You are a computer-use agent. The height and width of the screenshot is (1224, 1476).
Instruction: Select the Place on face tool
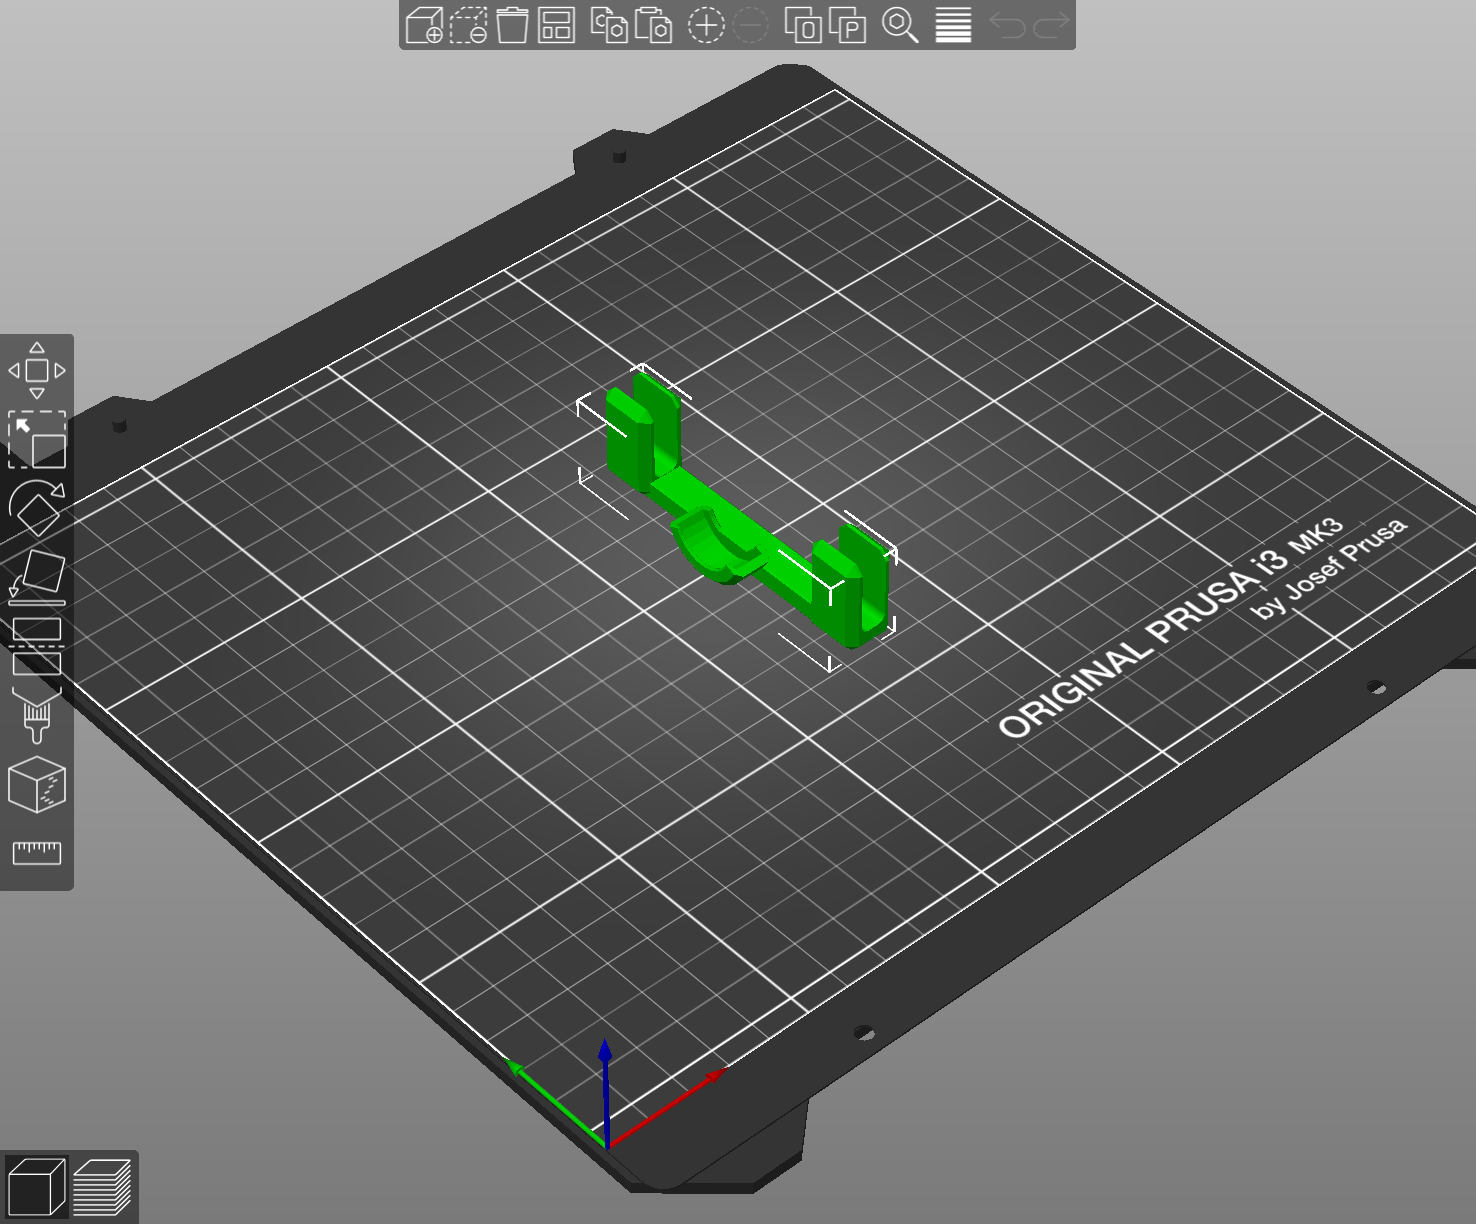point(37,577)
